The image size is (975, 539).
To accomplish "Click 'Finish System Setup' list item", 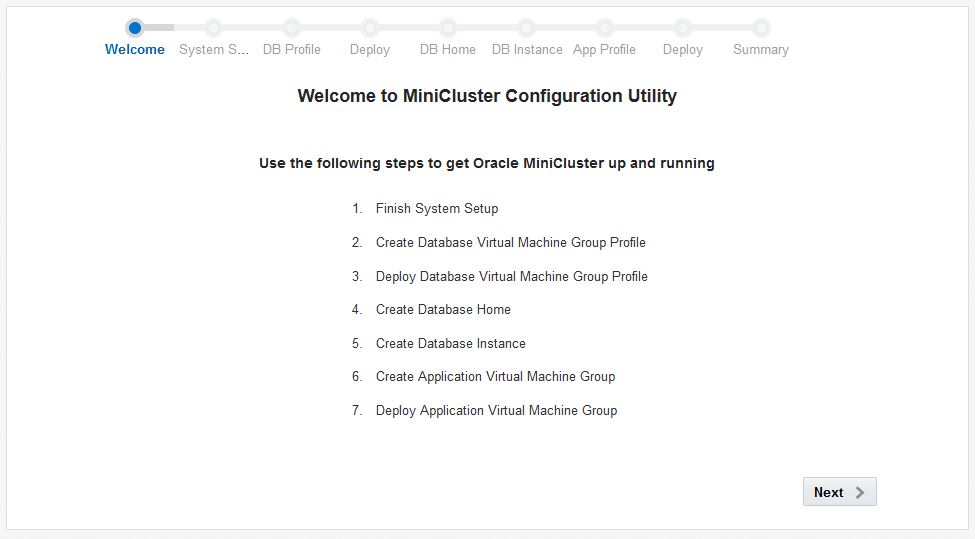I will (x=437, y=209).
